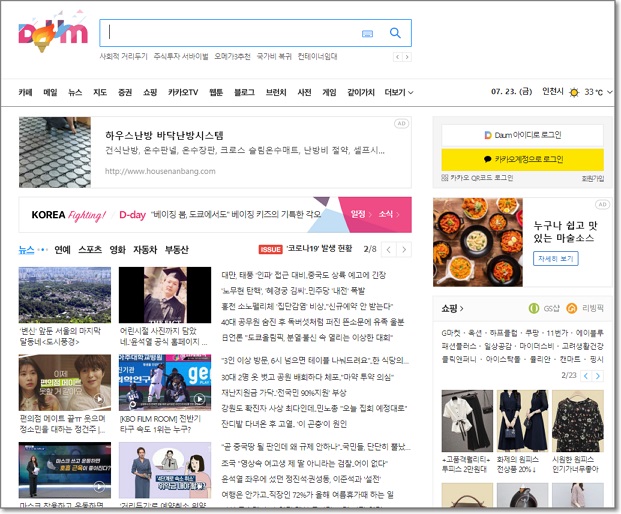The image size is (621, 514).
Task: Open the 같이가치 menu item
Action: click(x=361, y=92)
